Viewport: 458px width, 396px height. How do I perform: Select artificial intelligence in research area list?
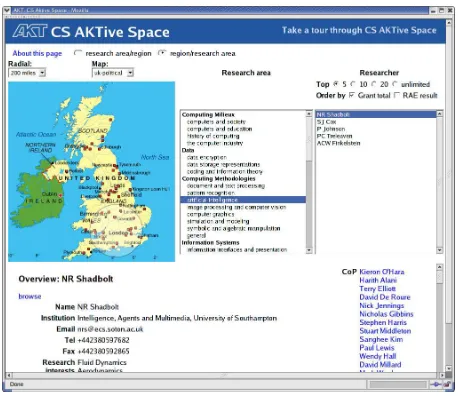(243, 200)
